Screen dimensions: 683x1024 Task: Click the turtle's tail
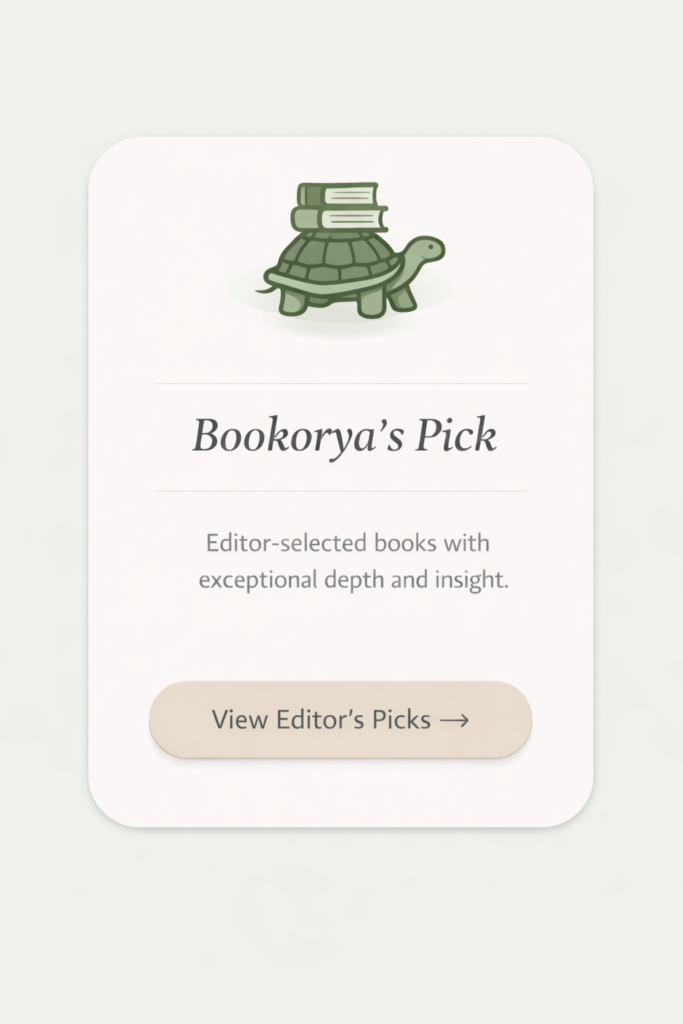tap(264, 289)
